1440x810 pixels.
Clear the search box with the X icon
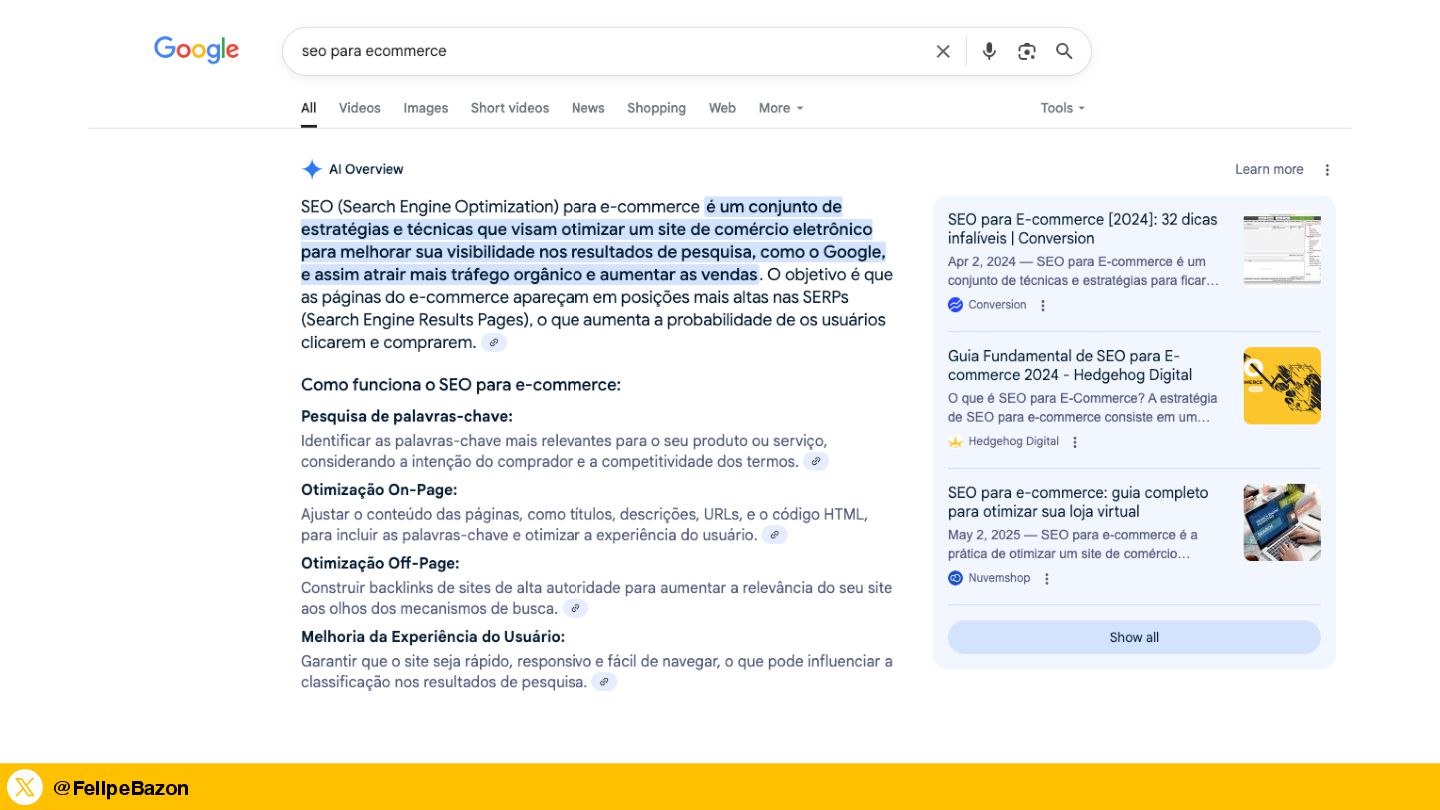pos(943,51)
